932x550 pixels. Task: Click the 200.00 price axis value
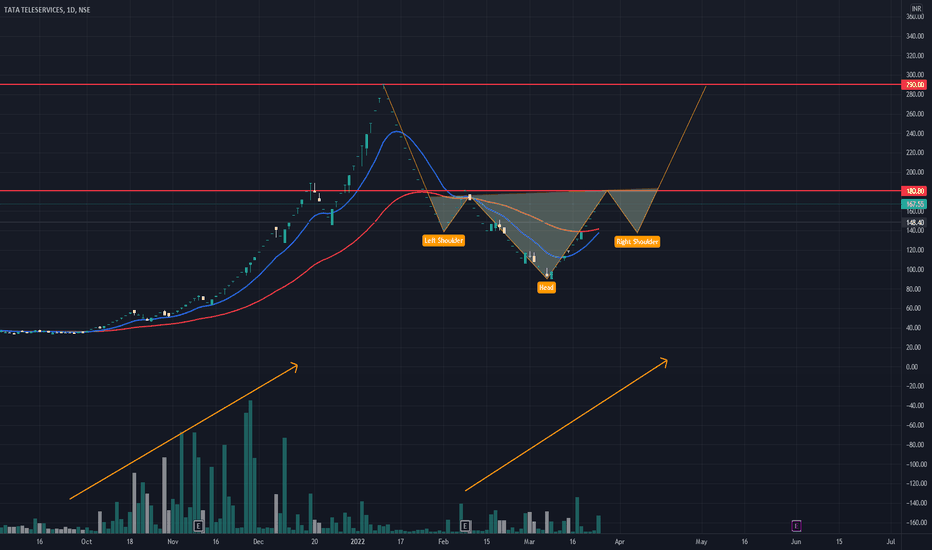coord(915,172)
